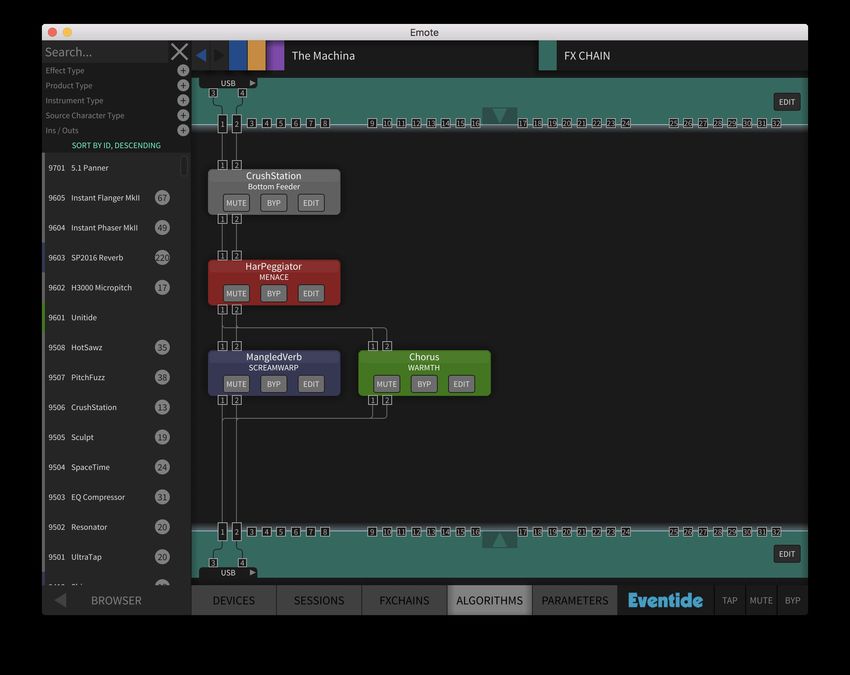The height and width of the screenshot is (675, 850).
Task: Open the 24 preset badge for SpaceTime
Action: [x=162, y=467]
